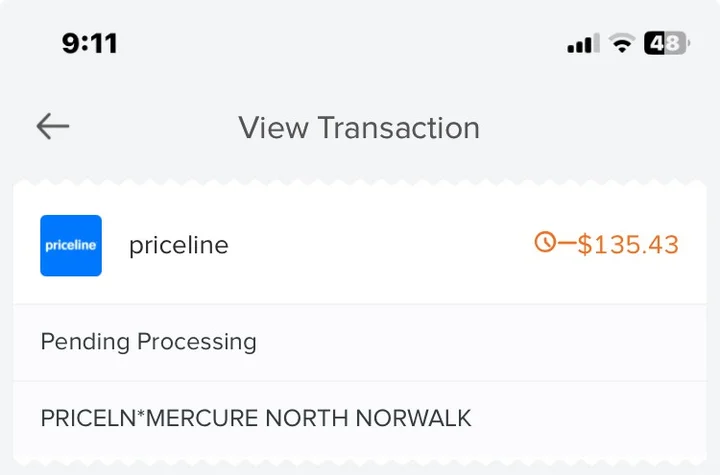Screen dimensions: 720x475
Task: Tap the cellular signal bars icon
Action: click(583, 43)
